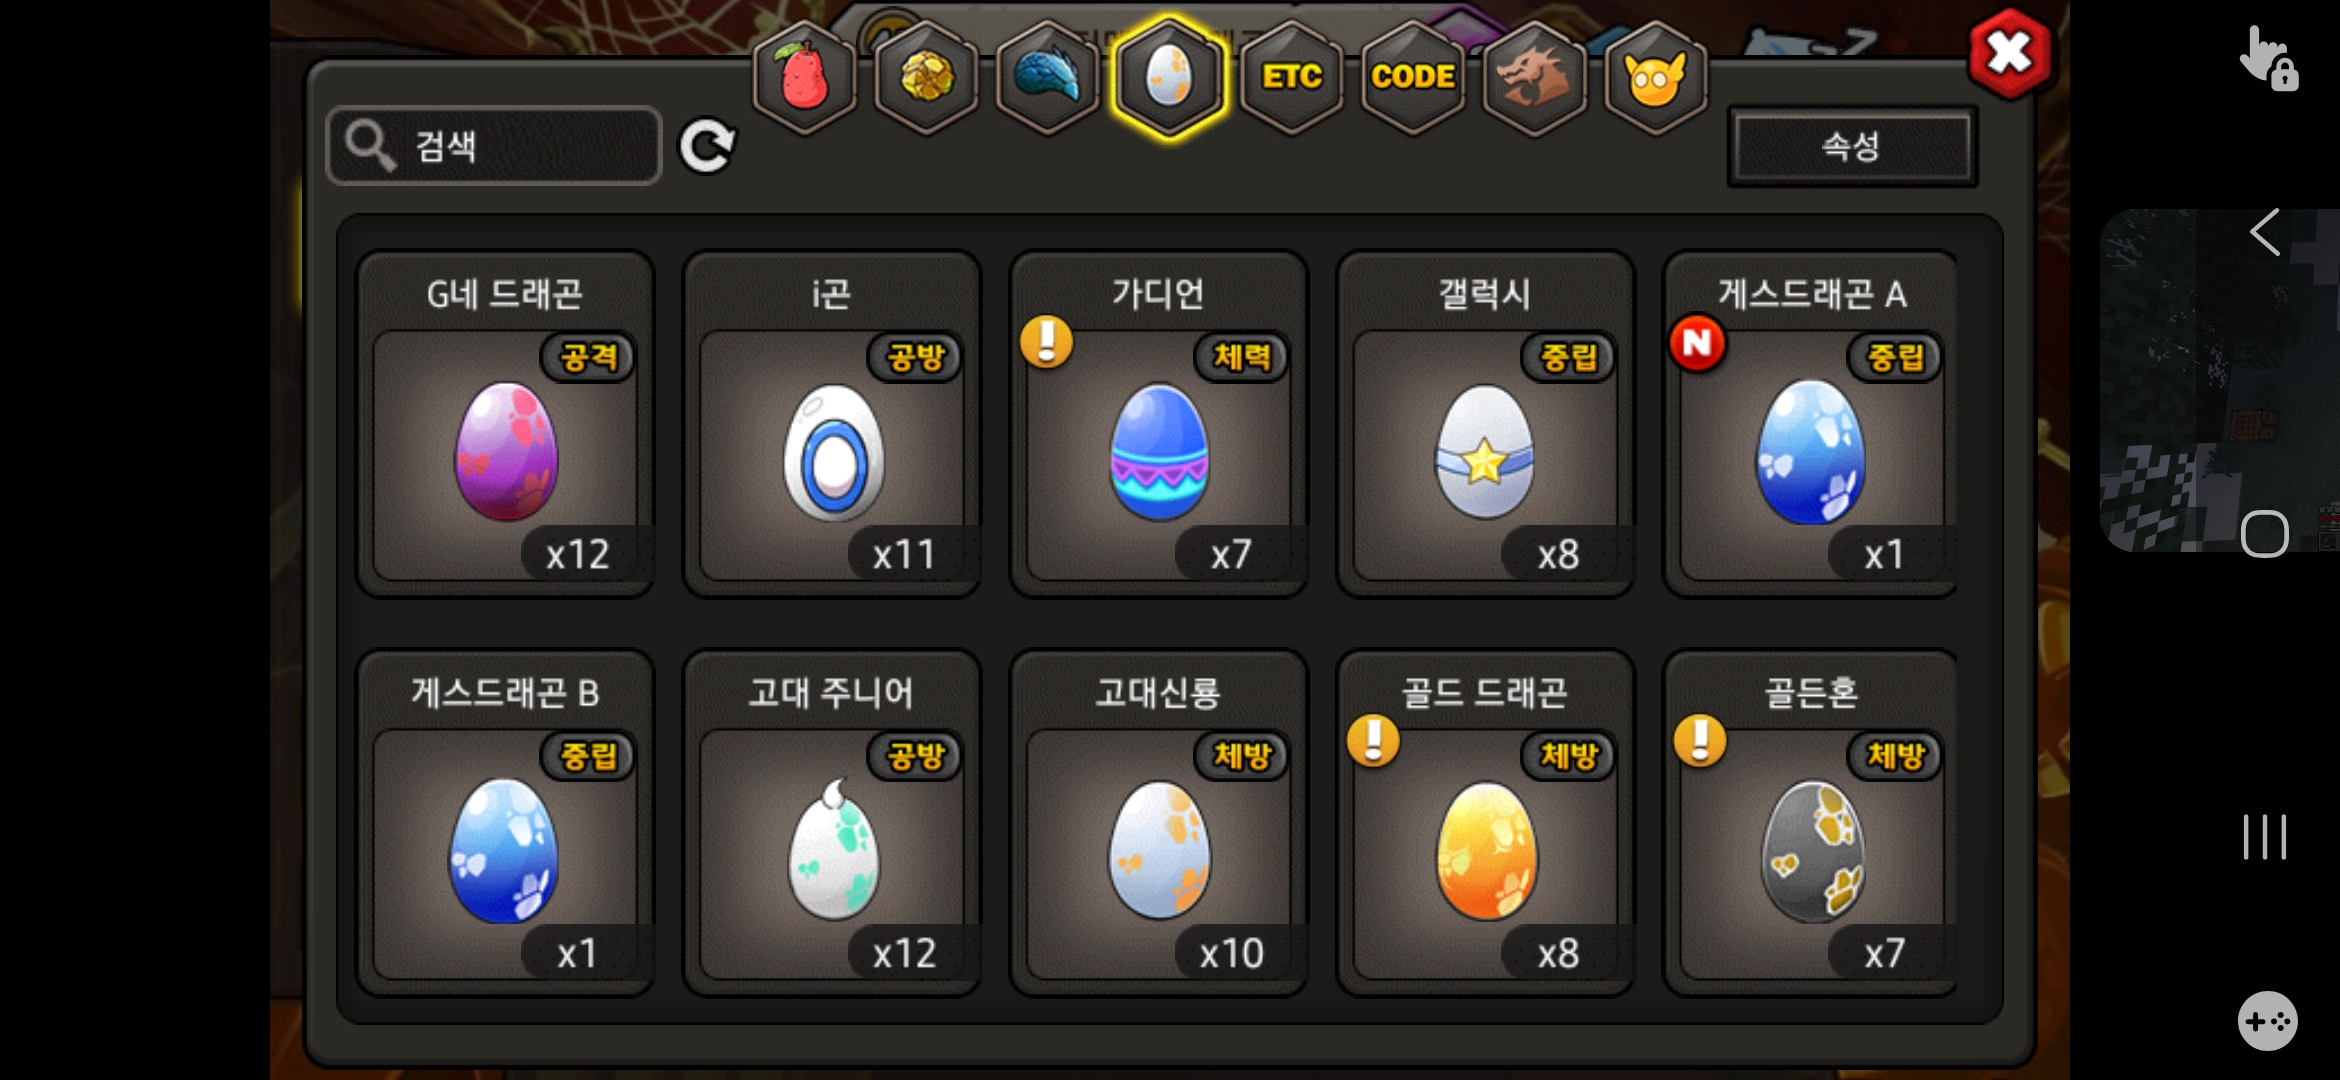Choose the i곤 white egg item
This screenshot has height=1080, width=2340.
833,424
